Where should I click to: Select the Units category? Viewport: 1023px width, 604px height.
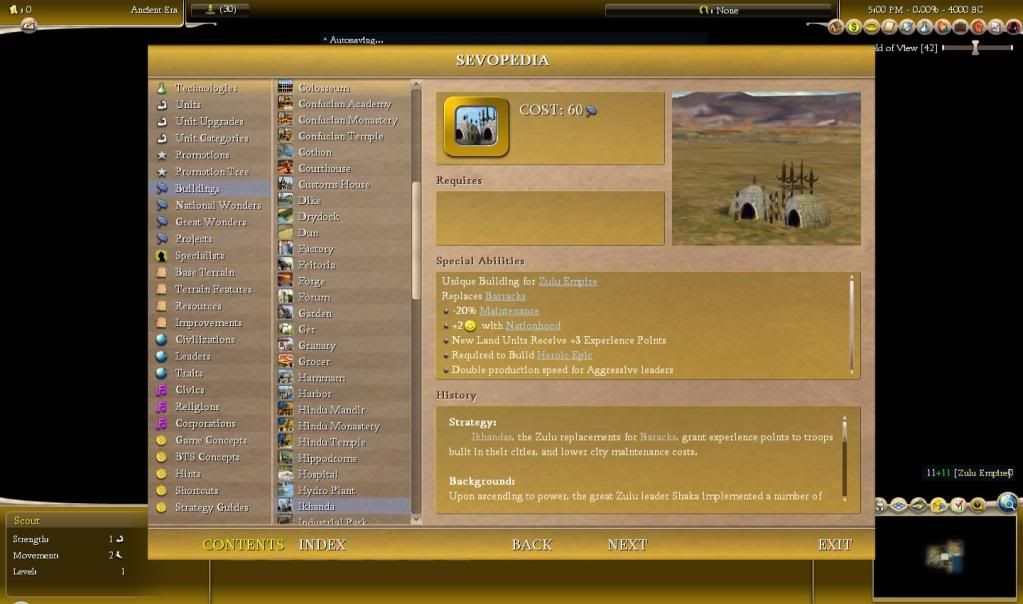(187, 104)
